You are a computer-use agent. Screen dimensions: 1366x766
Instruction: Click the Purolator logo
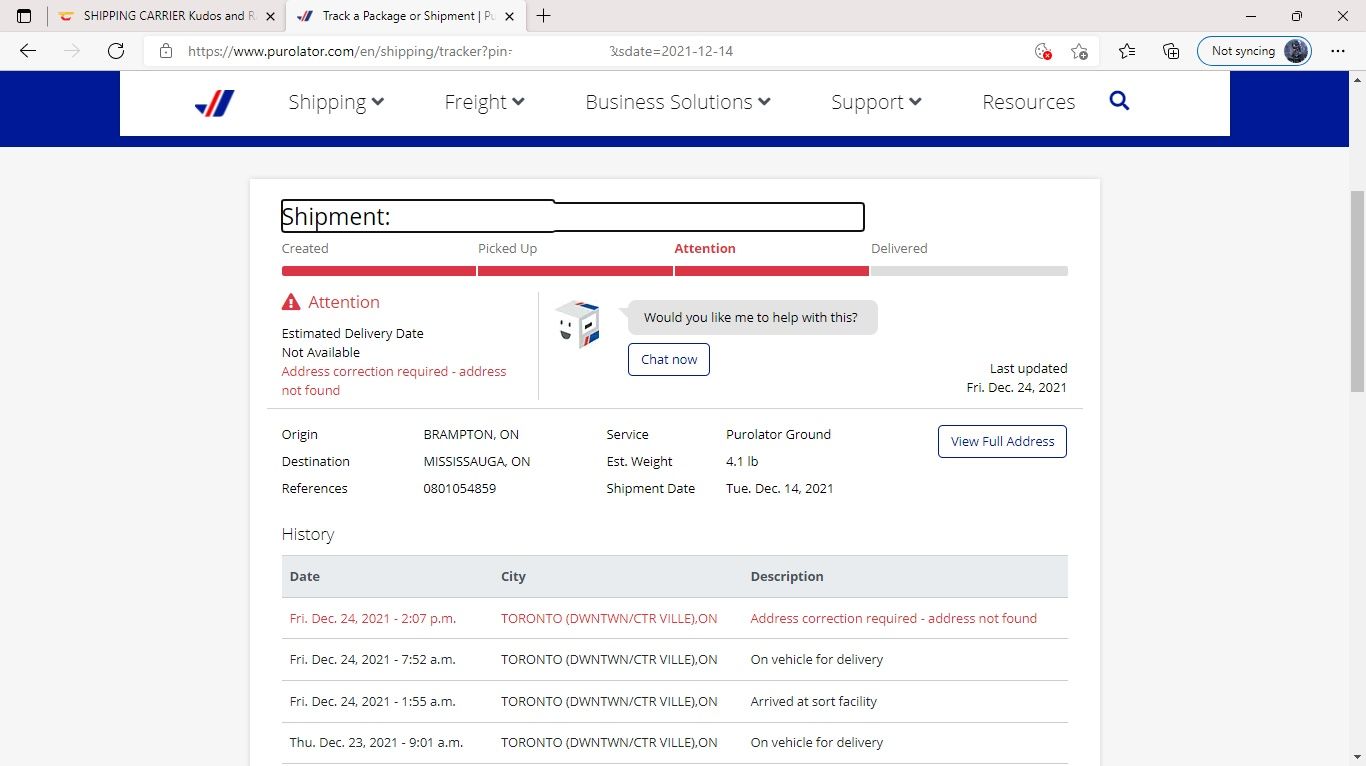coord(213,101)
